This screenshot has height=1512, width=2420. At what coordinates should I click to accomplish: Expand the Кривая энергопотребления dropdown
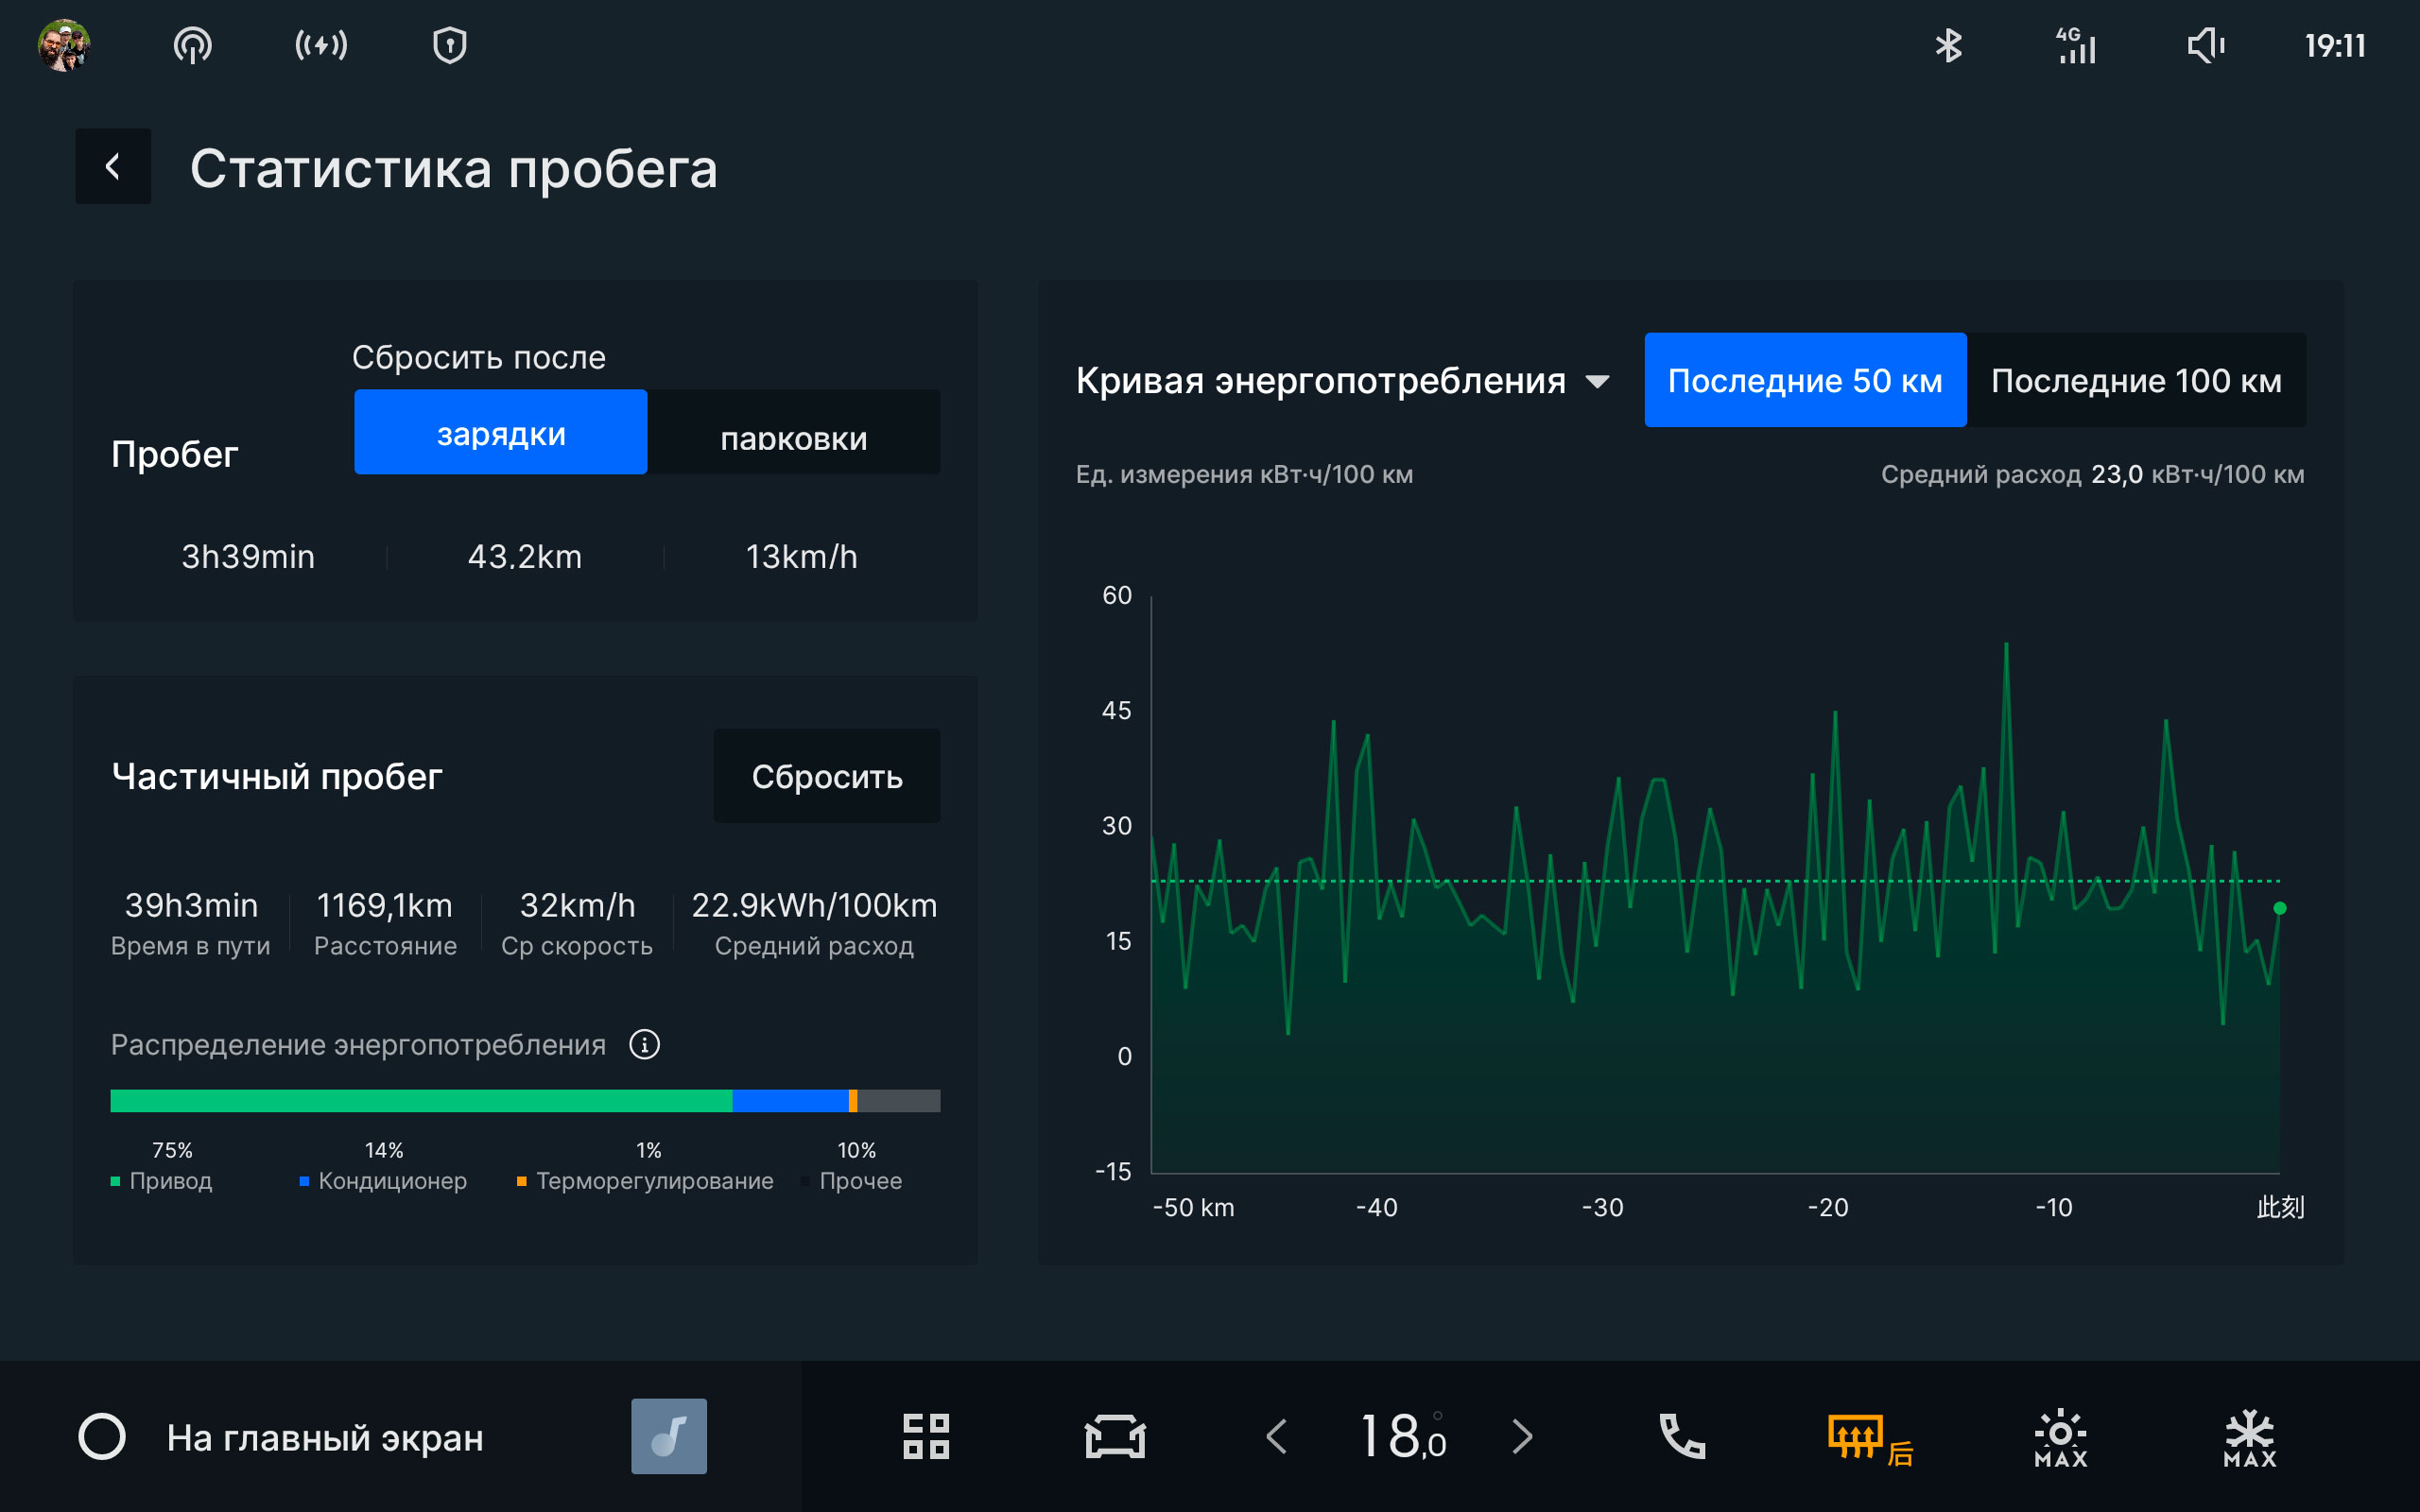coord(1598,381)
